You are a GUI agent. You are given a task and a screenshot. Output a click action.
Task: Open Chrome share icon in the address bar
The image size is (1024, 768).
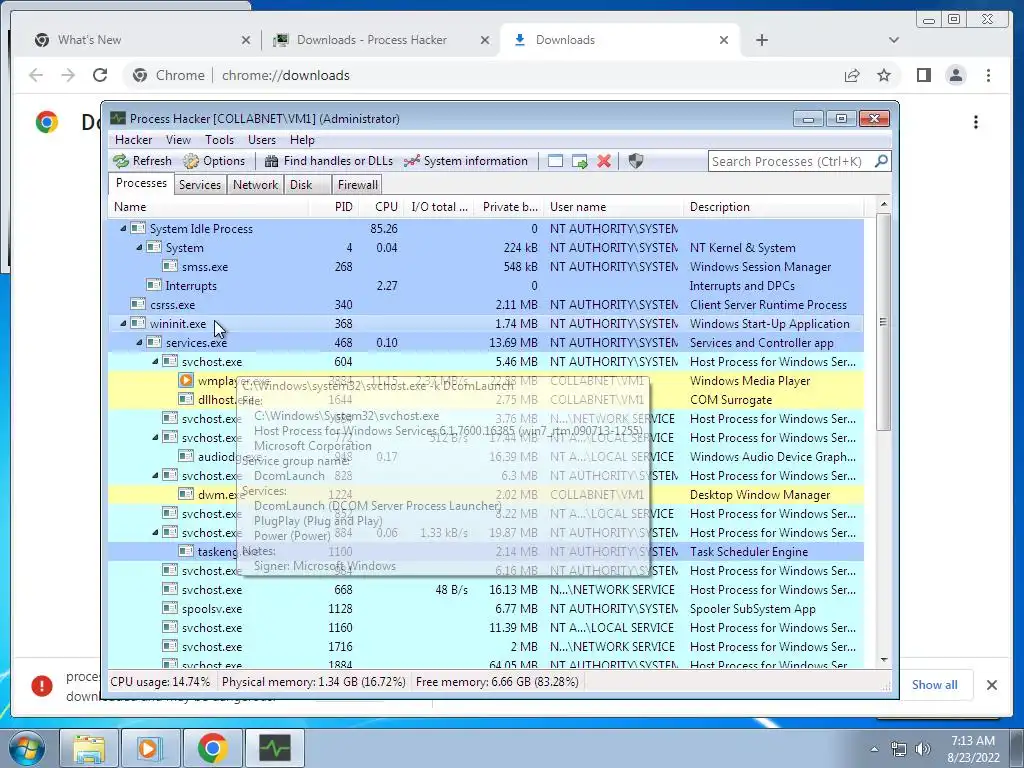(x=852, y=75)
